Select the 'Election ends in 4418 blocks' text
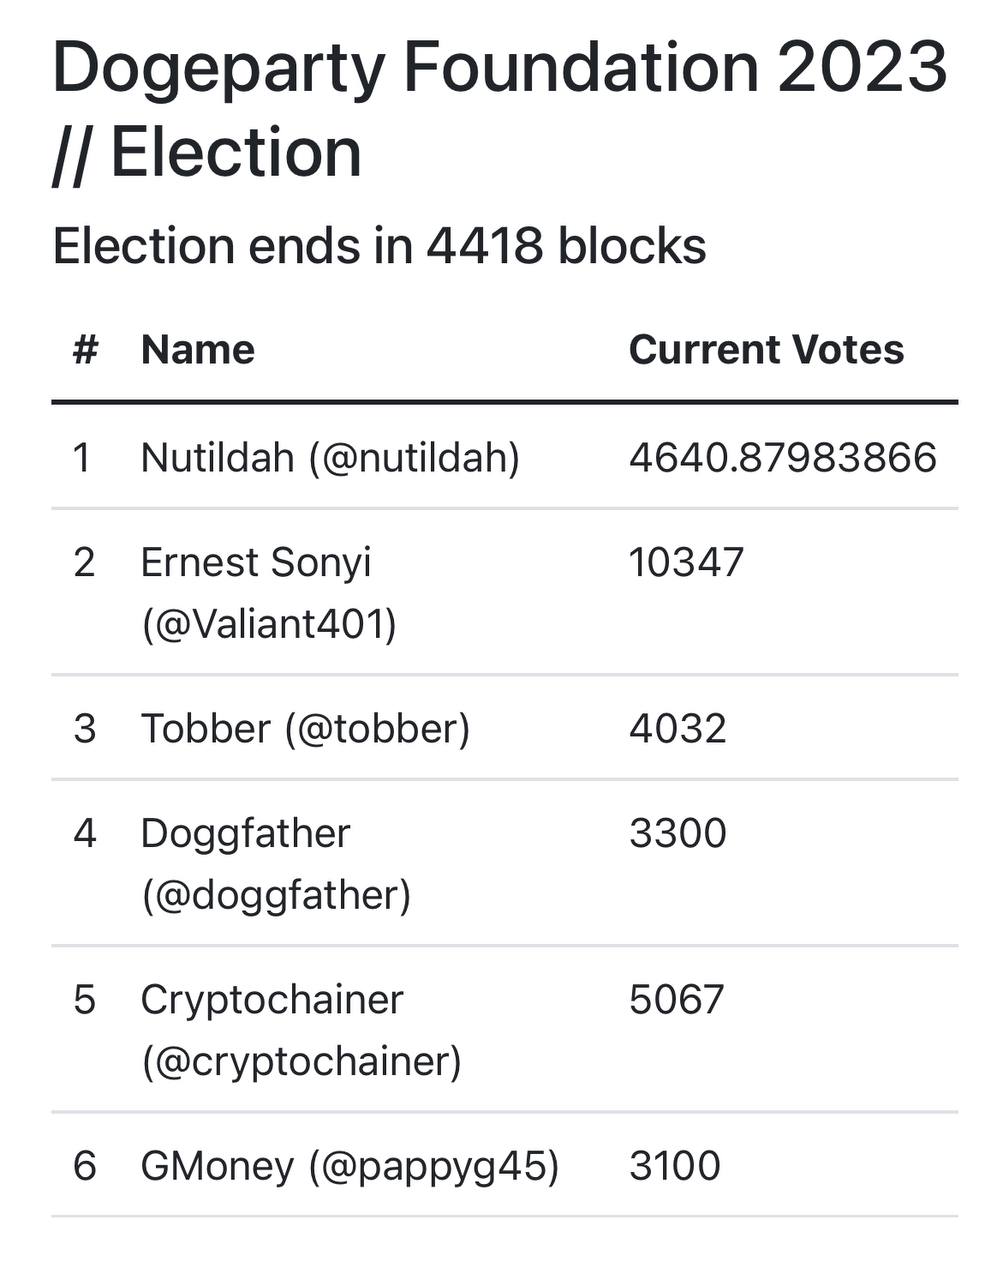This screenshot has height=1280, width=1003. coord(379,246)
